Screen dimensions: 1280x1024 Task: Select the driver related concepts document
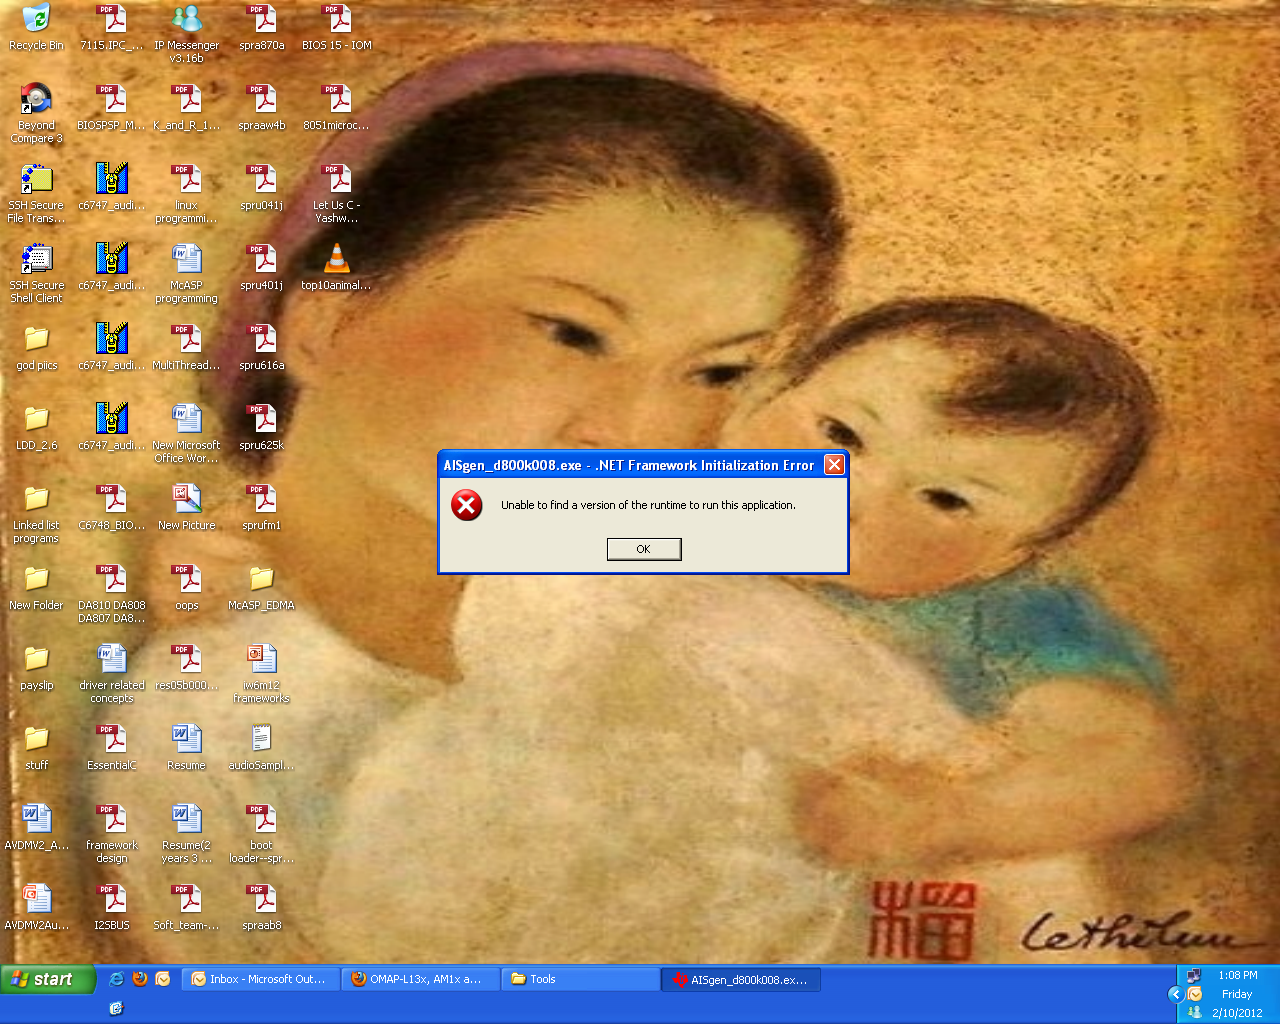point(112,673)
